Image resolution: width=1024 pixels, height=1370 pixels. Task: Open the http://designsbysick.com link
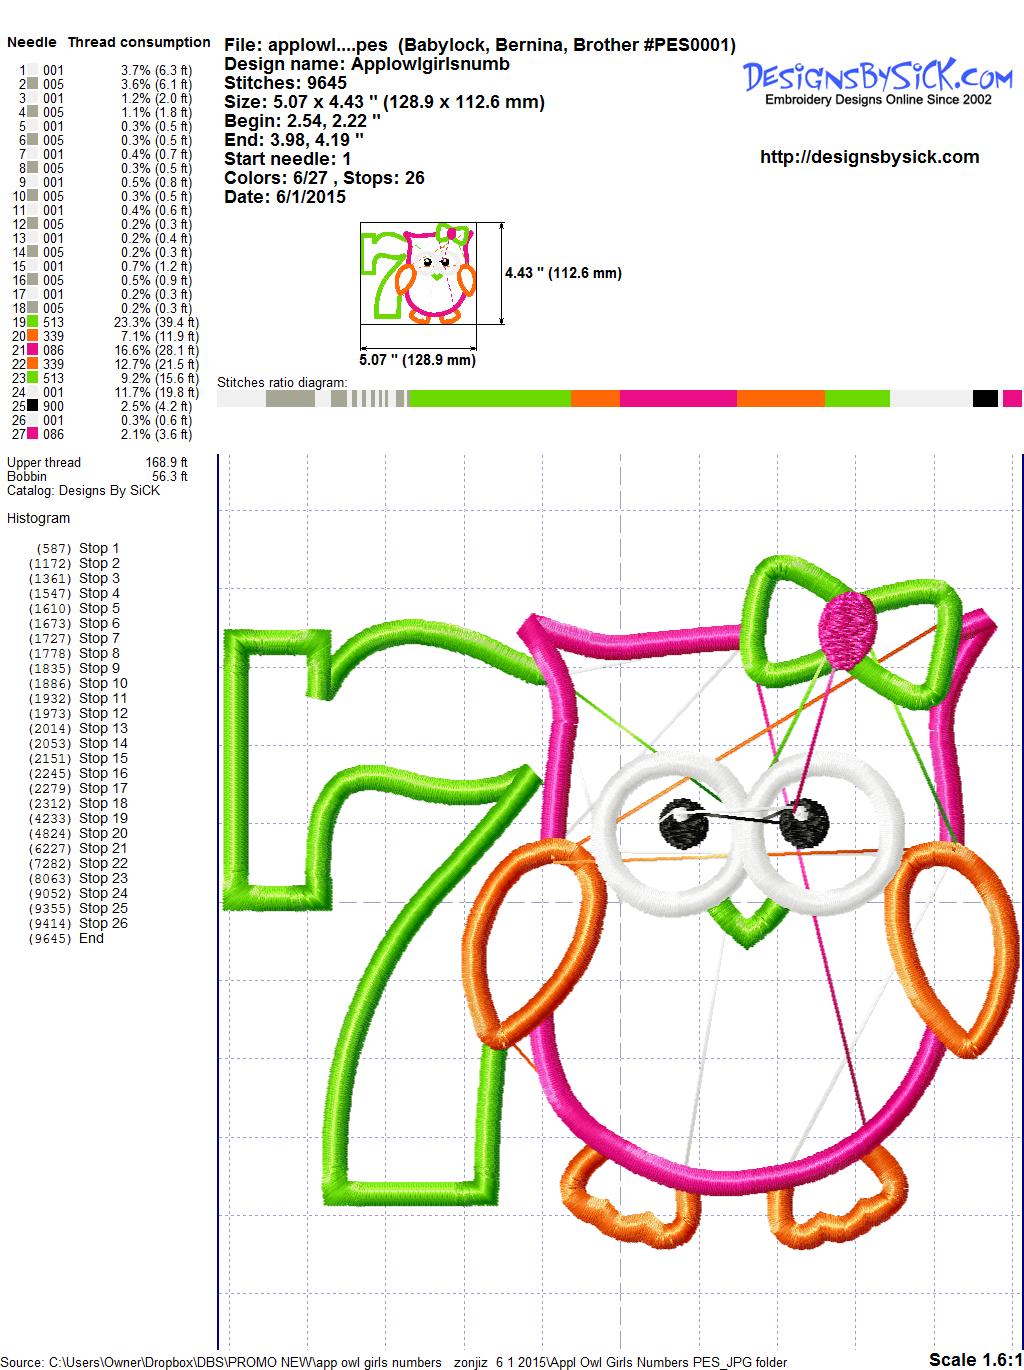[869, 157]
